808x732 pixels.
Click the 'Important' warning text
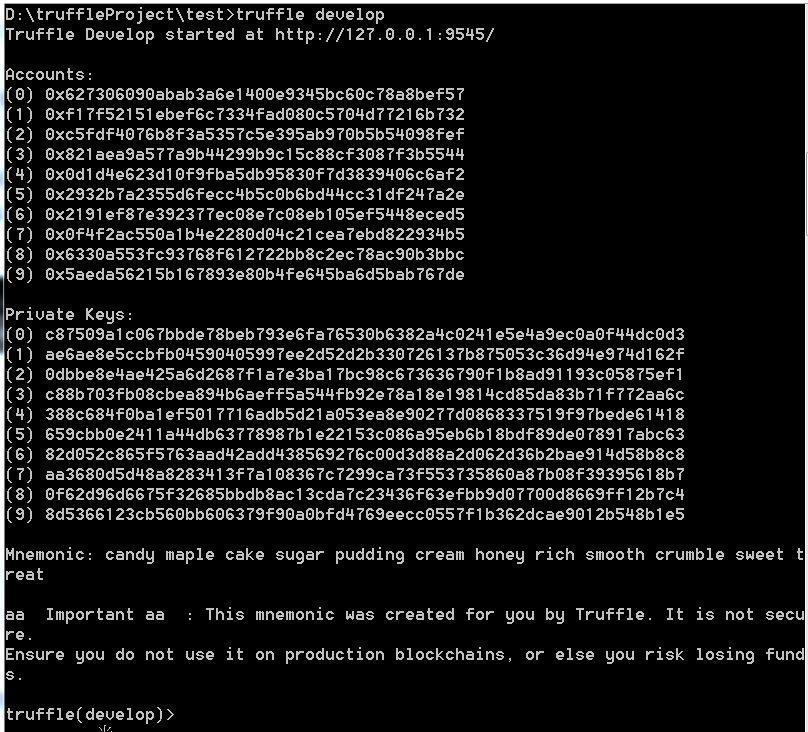point(90,615)
